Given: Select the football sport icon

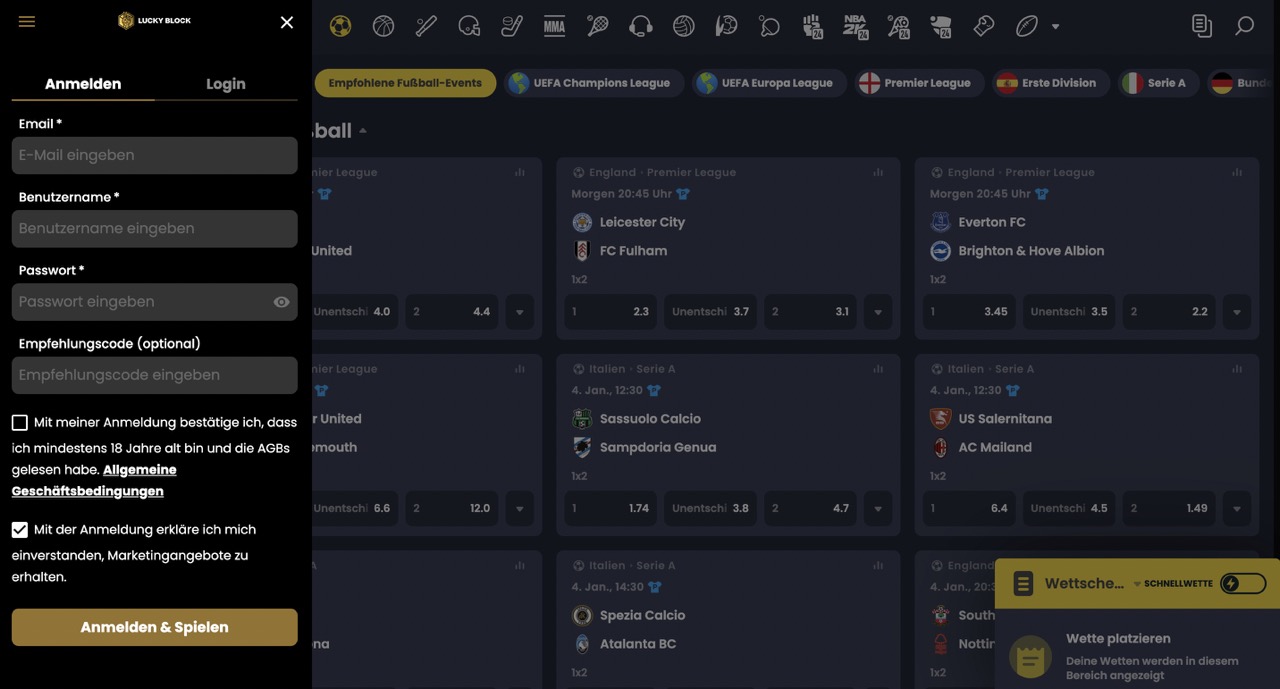Looking at the screenshot, I should (x=340, y=26).
